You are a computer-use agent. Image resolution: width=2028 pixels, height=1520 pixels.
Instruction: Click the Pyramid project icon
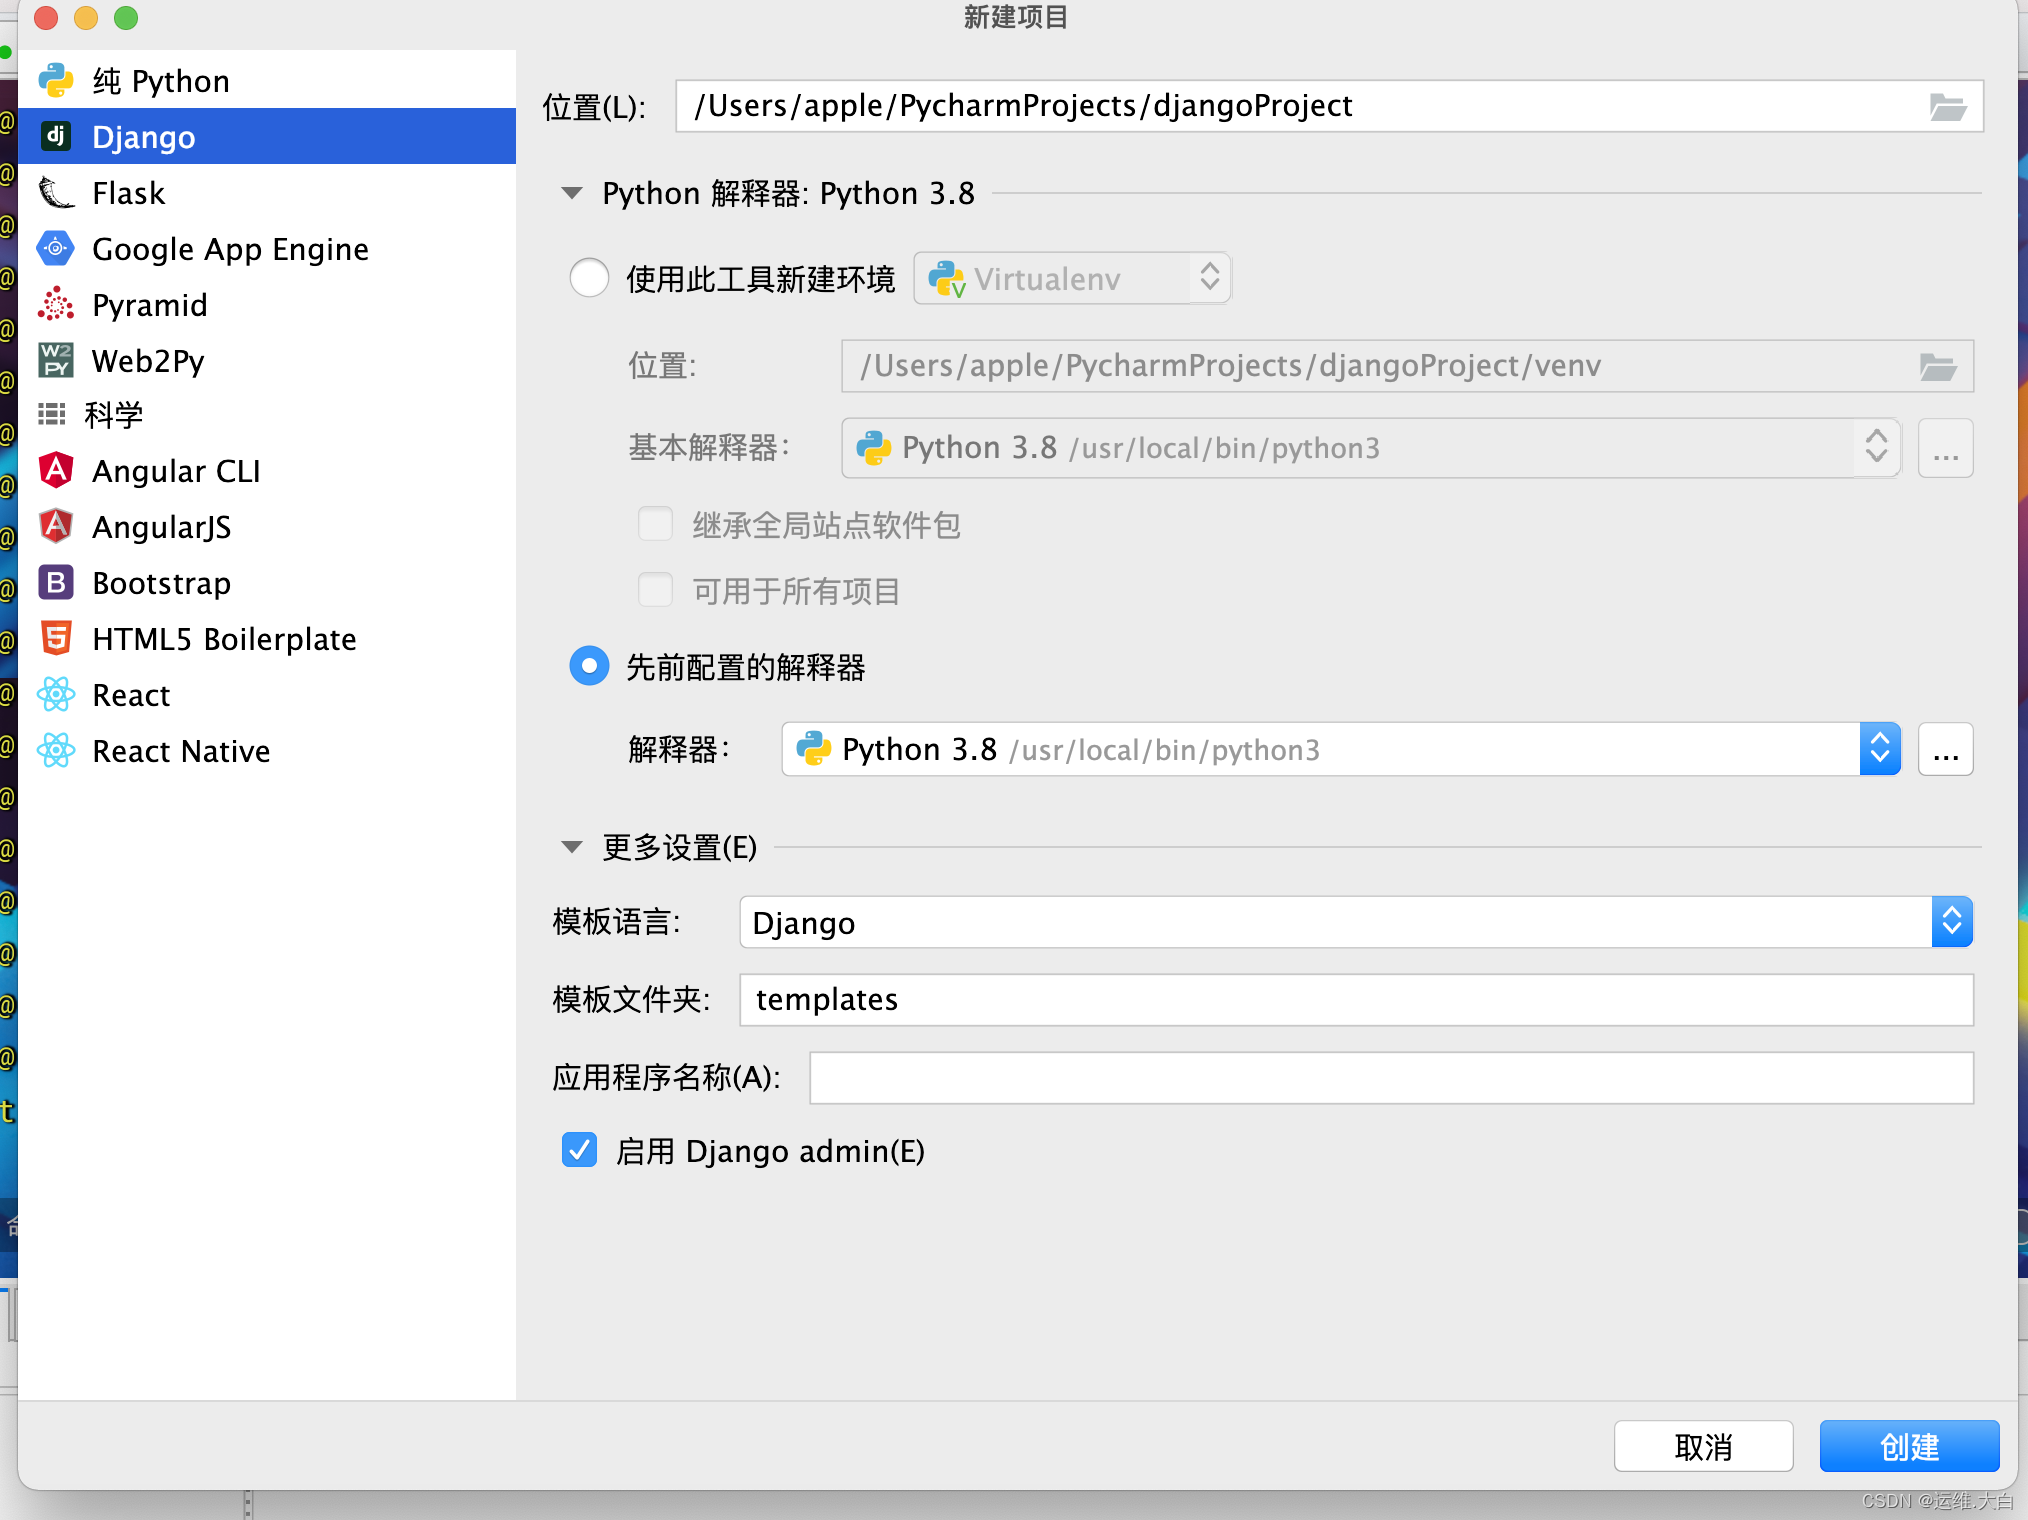(56, 304)
